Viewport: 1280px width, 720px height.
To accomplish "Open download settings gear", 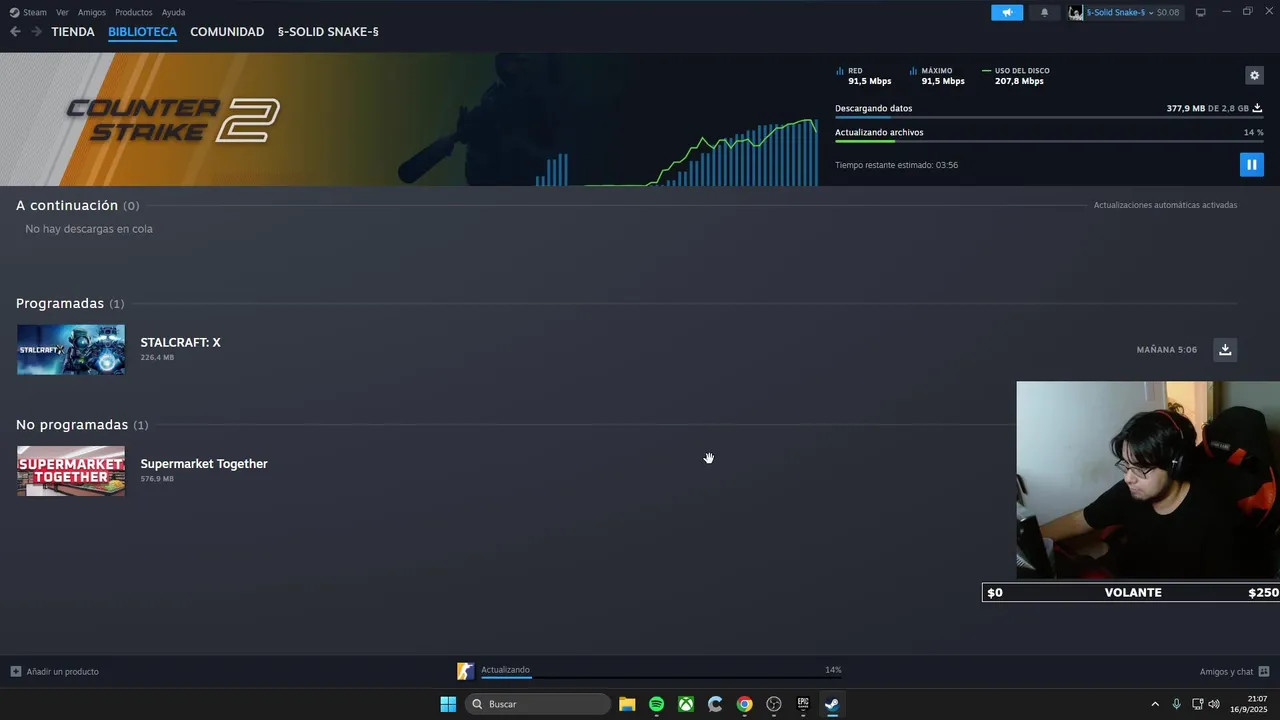I will [1254, 76].
